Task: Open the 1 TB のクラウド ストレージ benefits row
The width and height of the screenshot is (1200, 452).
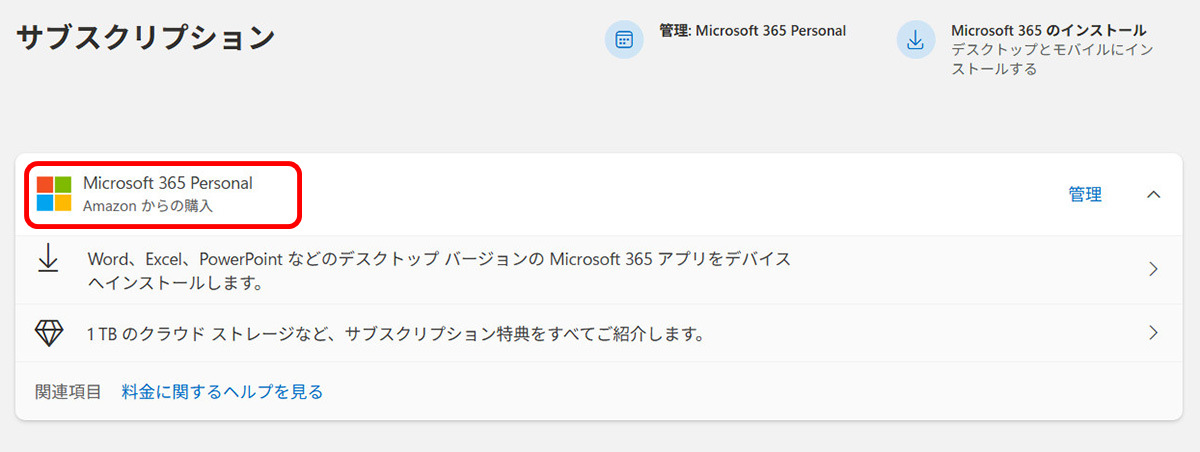Action: (x=599, y=333)
